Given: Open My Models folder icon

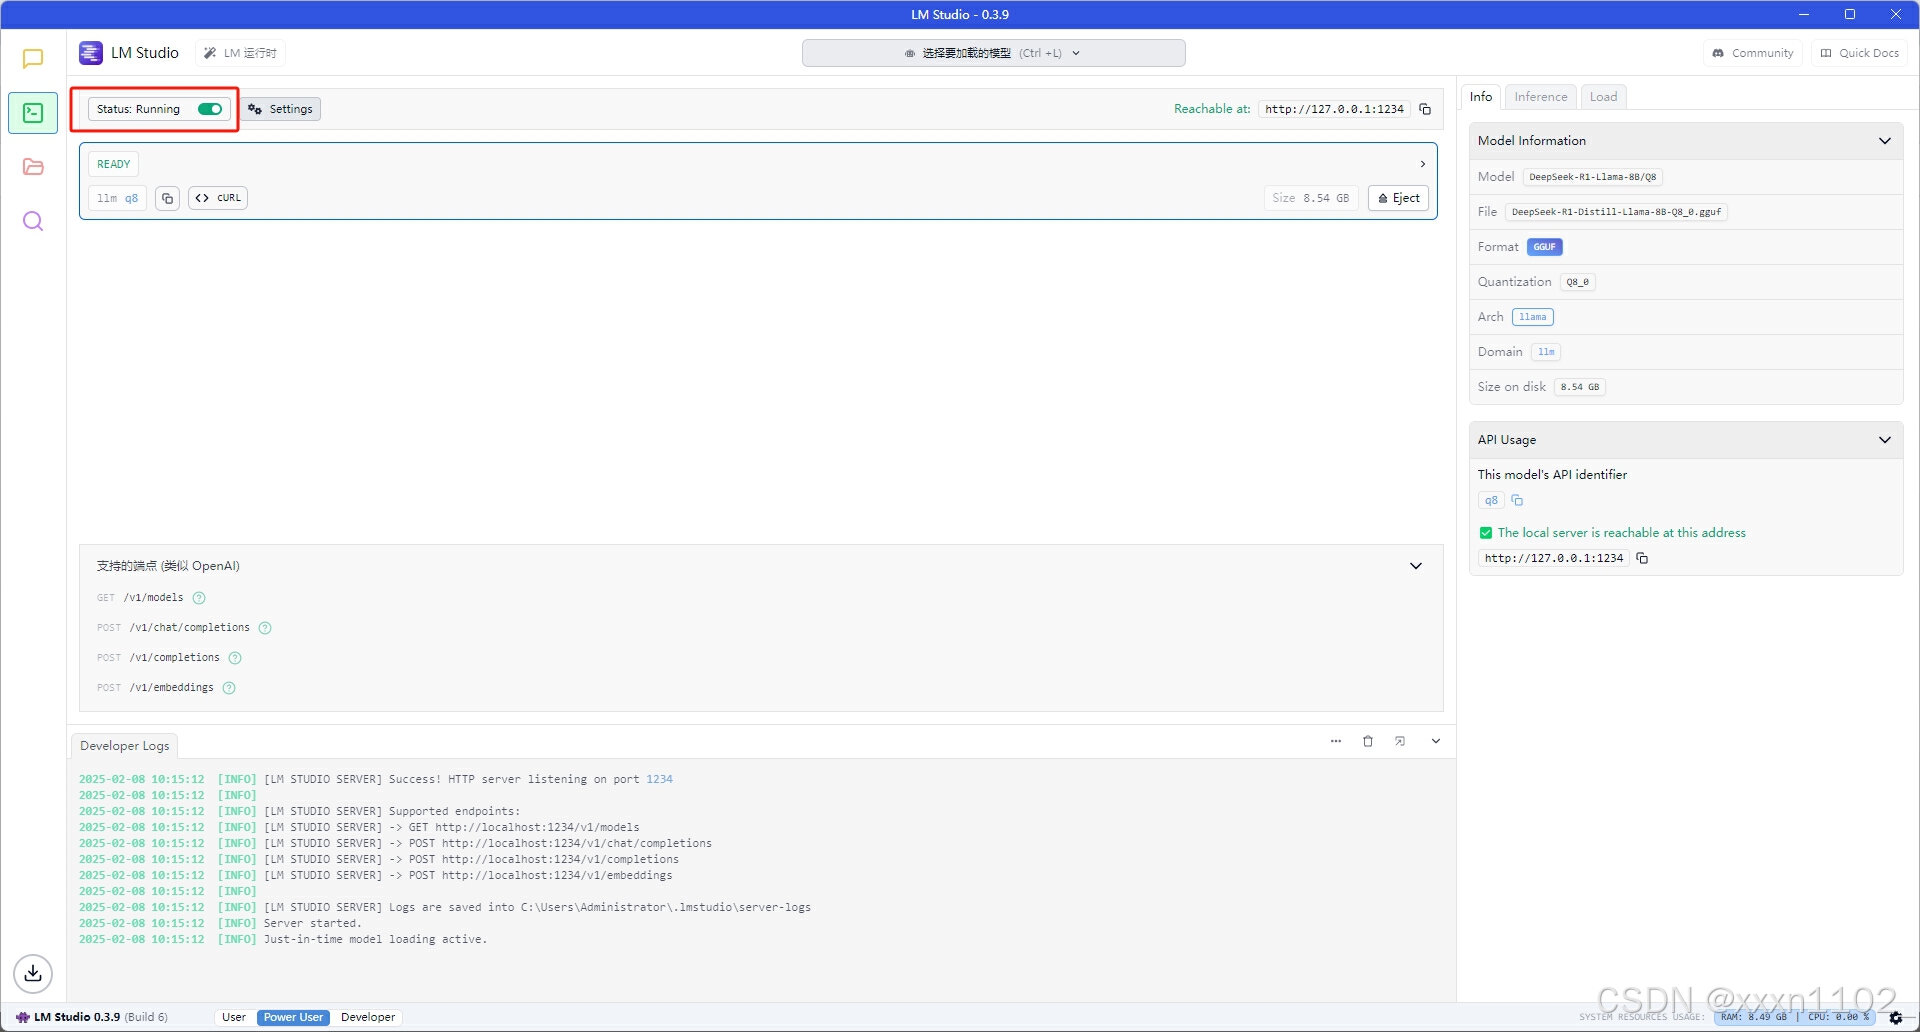Looking at the screenshot, I should click(x=33, y=167).
